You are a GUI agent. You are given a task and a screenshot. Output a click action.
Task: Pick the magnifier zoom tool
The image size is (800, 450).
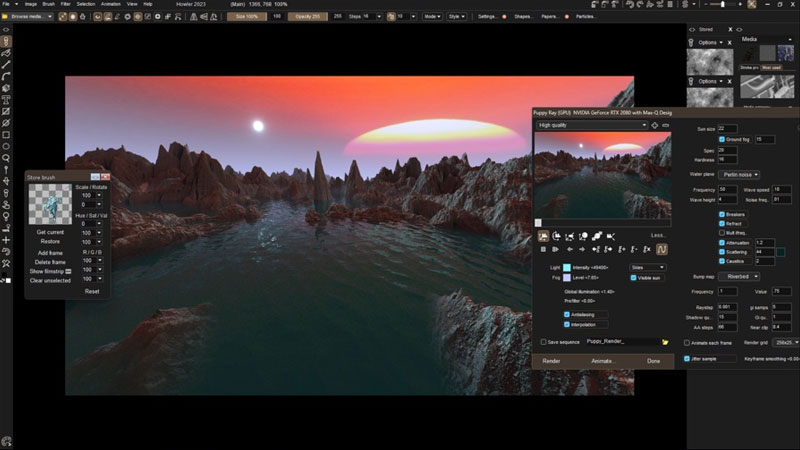point(7,157)
